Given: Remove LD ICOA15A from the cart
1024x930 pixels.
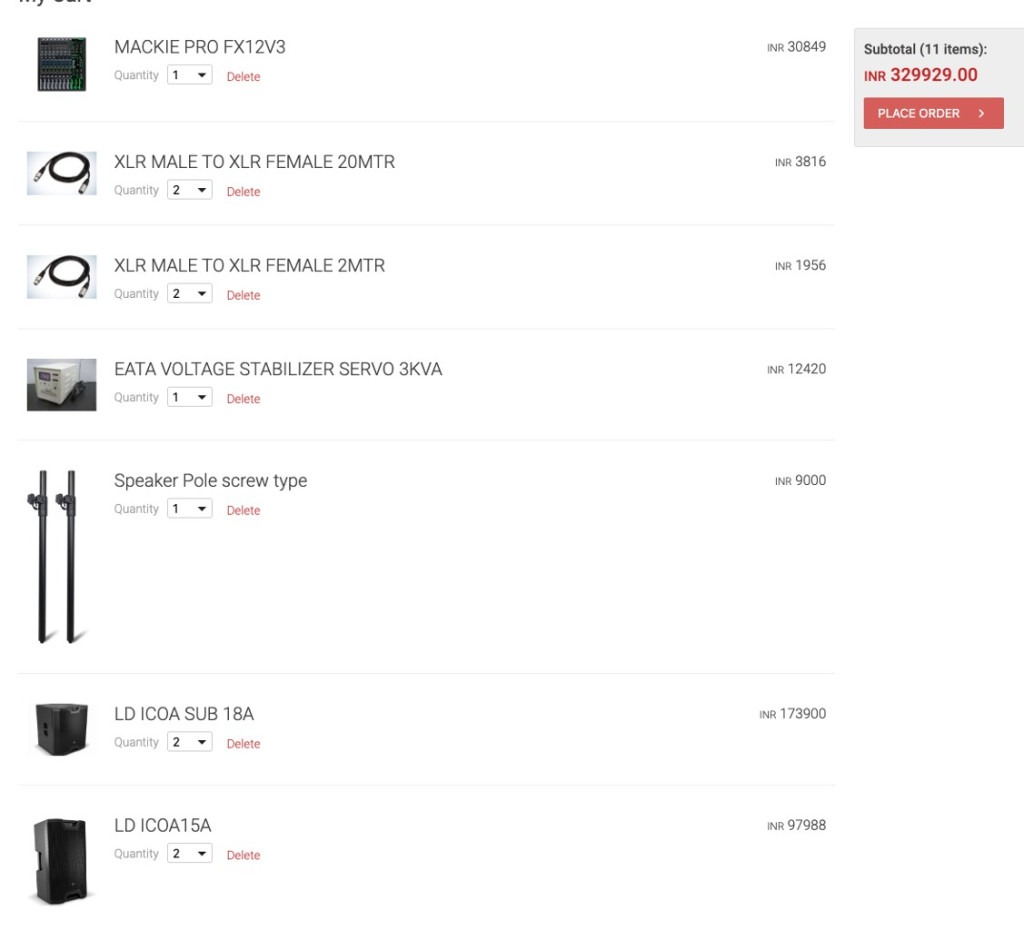Looking at the screenshot, I should [243, 856].
